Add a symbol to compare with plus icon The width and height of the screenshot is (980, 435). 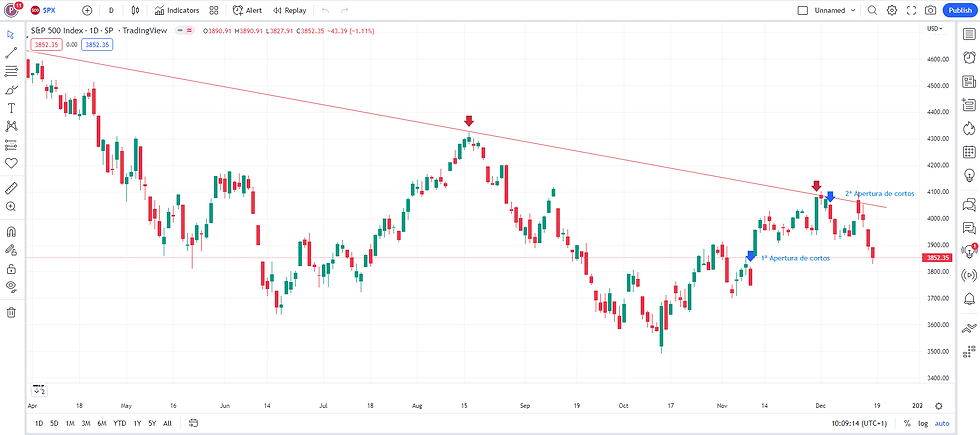point(87,11)
